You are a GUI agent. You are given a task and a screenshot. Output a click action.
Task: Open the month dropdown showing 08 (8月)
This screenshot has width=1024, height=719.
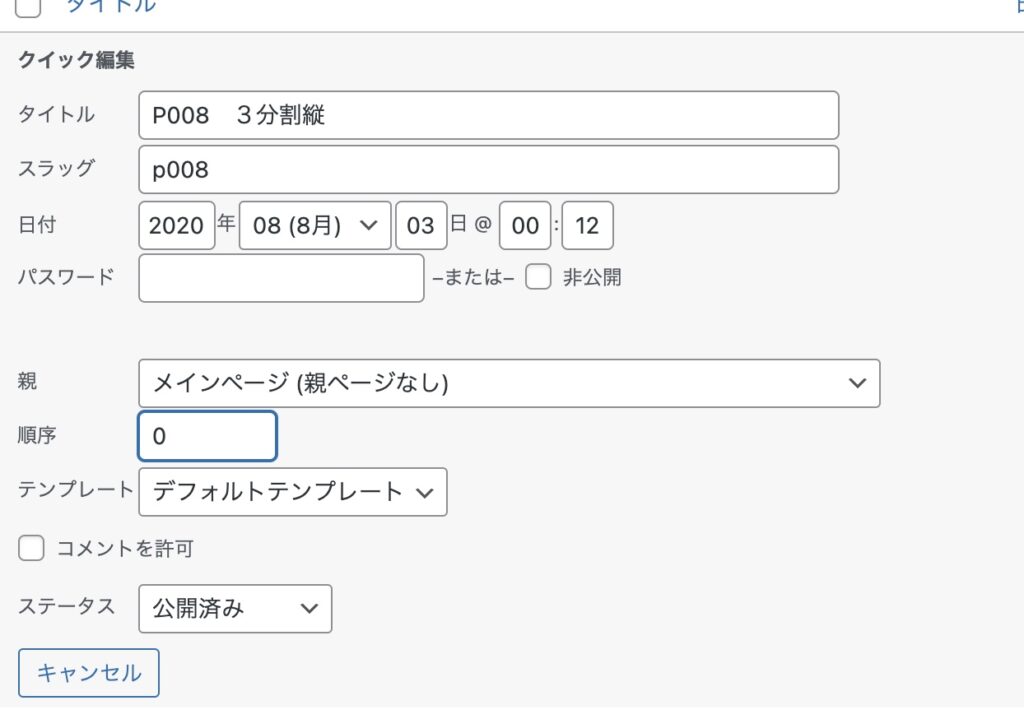click(x=315, y=226)
